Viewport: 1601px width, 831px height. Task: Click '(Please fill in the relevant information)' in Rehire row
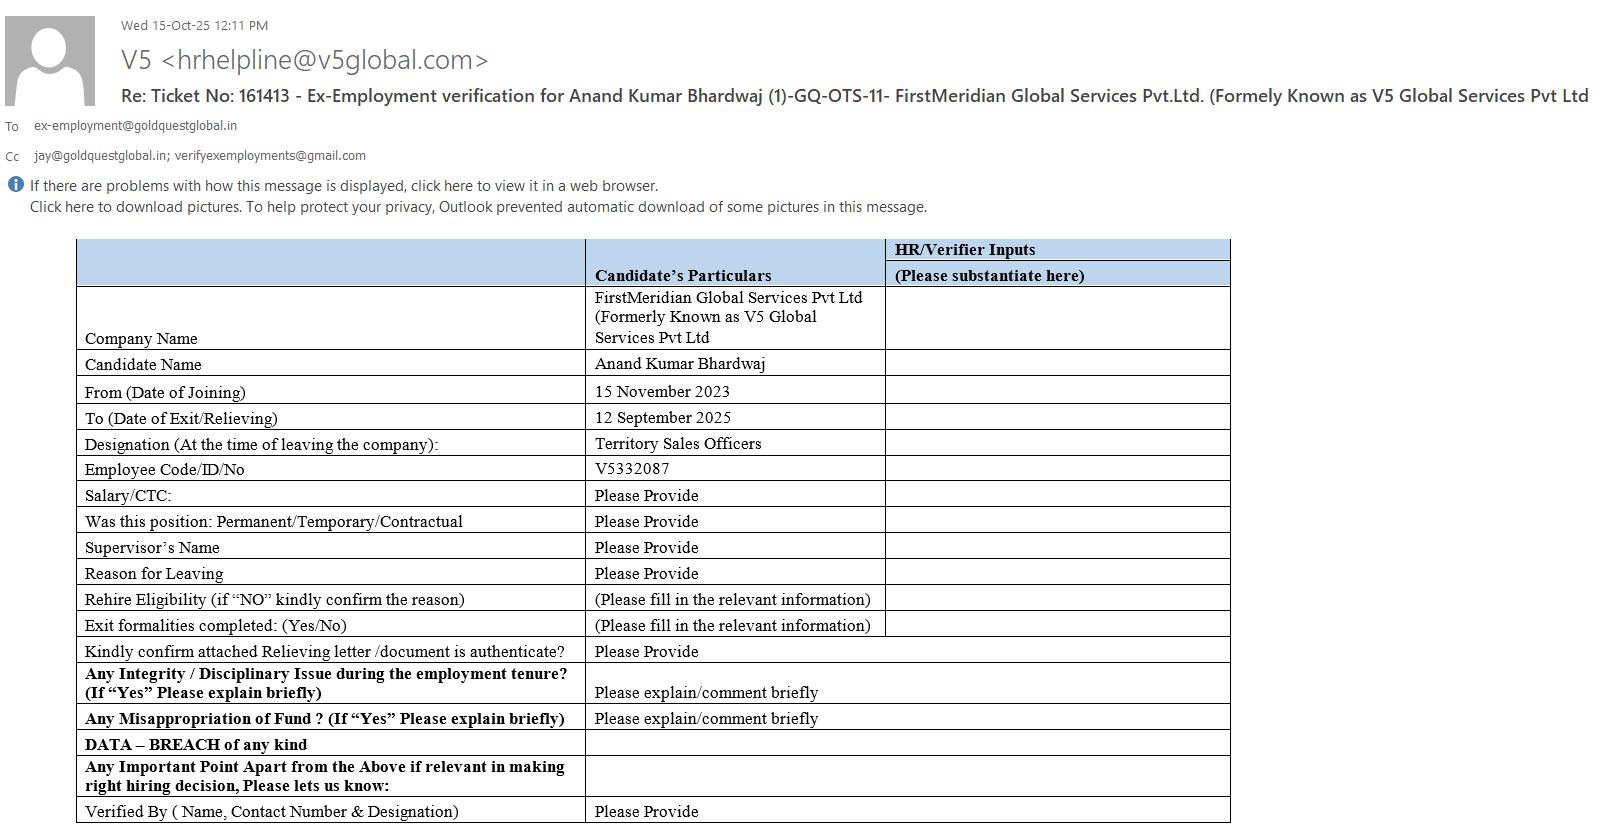pos(733,600)
